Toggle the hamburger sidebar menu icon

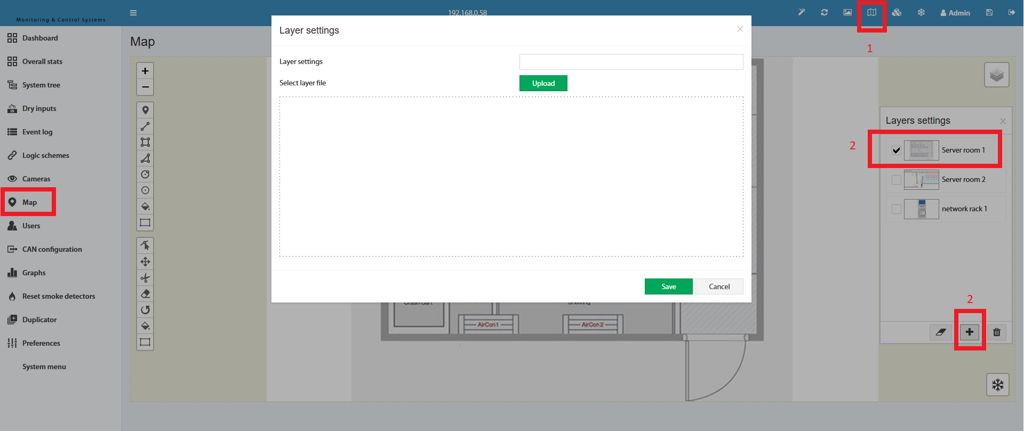133,12
